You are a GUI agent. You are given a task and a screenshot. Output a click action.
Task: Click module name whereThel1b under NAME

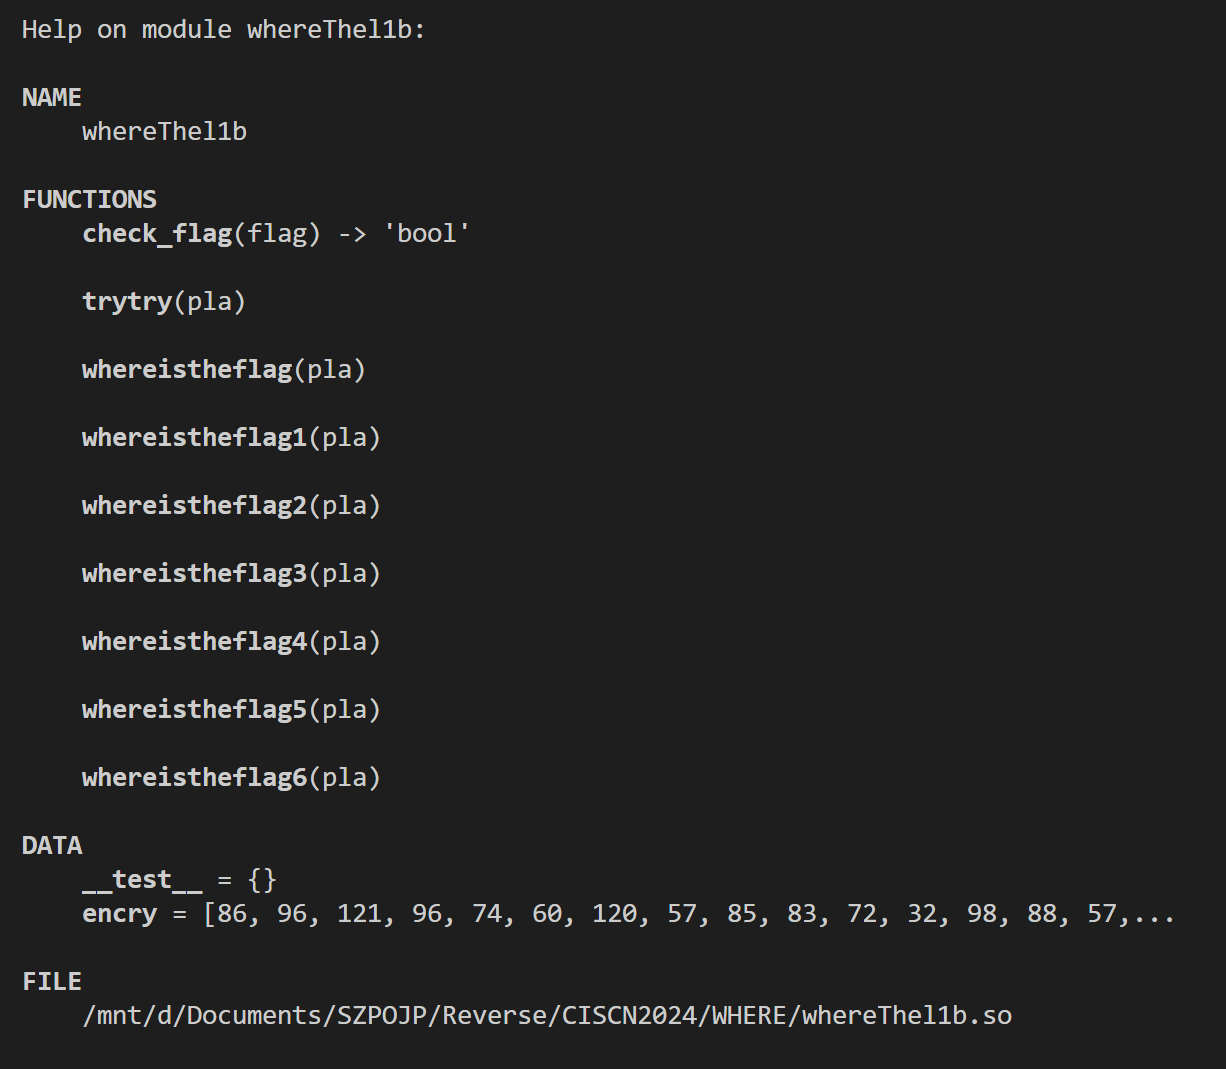165,131
